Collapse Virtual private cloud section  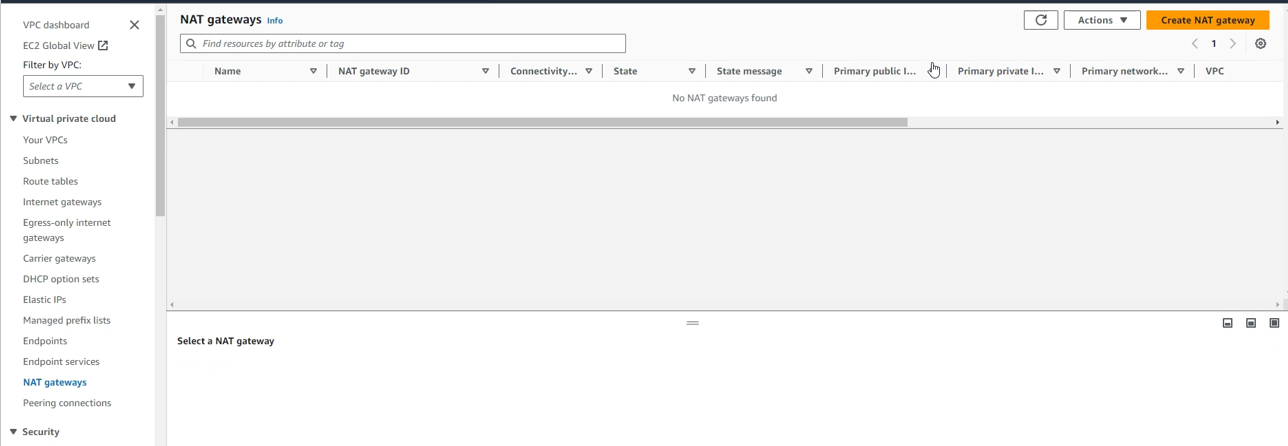click(x=14, y=118)
